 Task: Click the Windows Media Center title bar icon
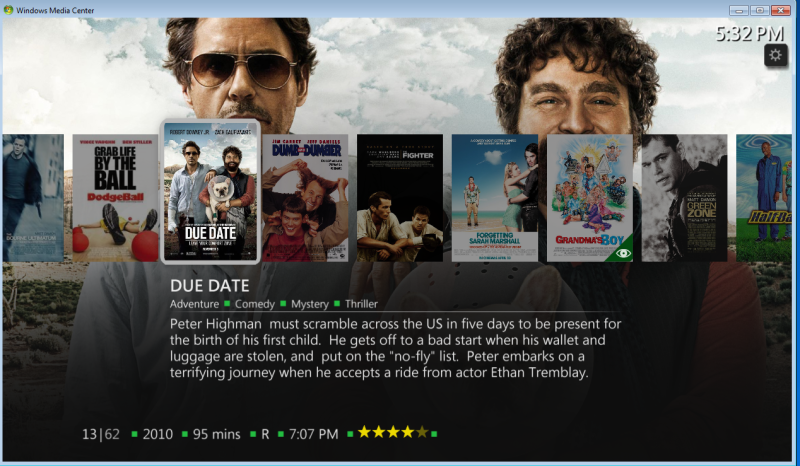point(8,10)
